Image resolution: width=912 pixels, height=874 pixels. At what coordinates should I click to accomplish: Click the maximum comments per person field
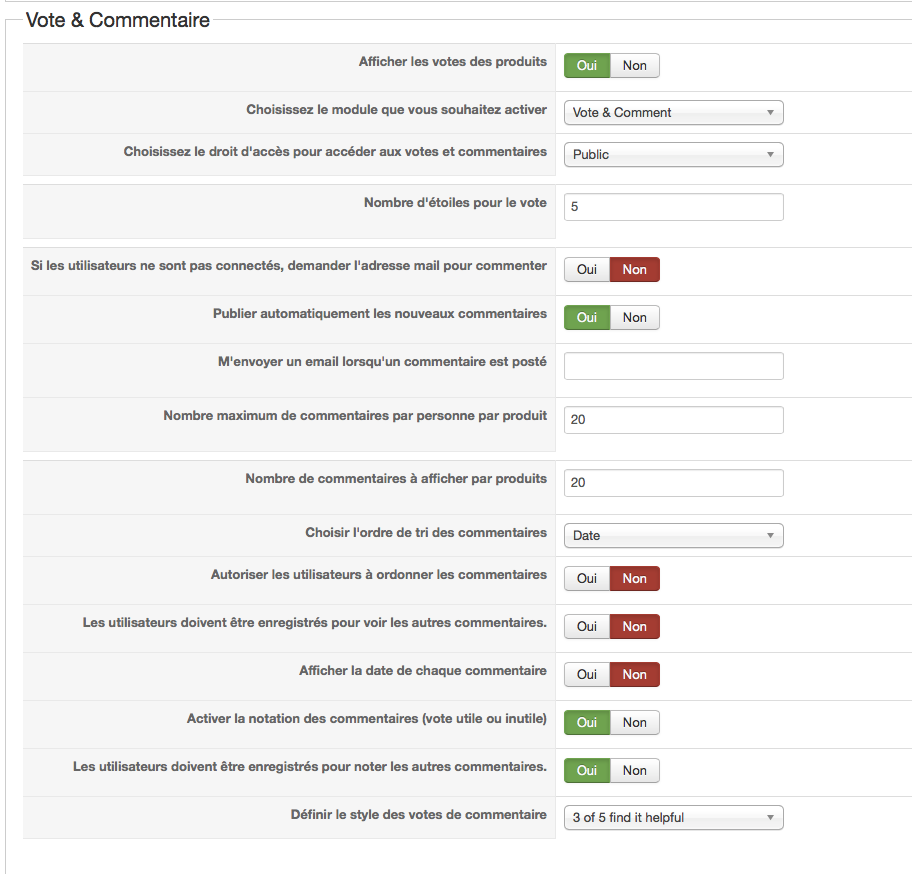[x=673, y=420]
